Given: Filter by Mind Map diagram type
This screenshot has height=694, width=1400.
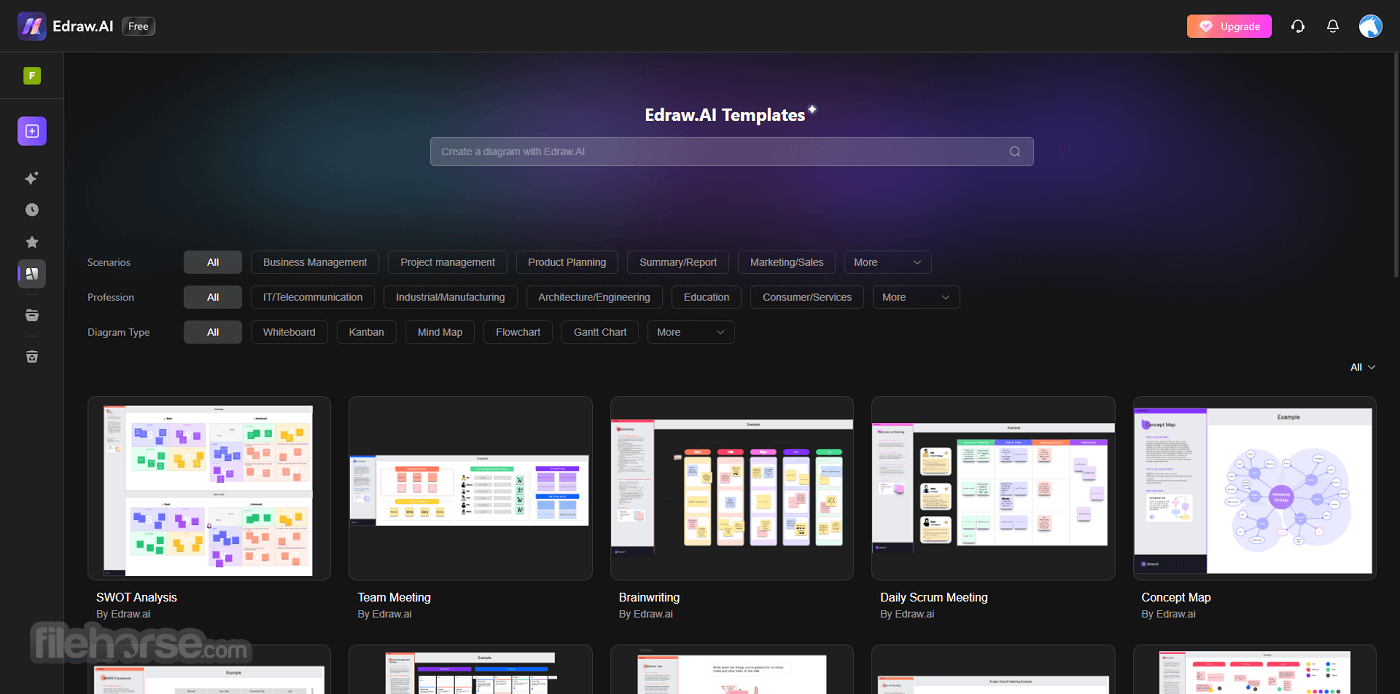Looking at the screenshot, I should [440, 332].
